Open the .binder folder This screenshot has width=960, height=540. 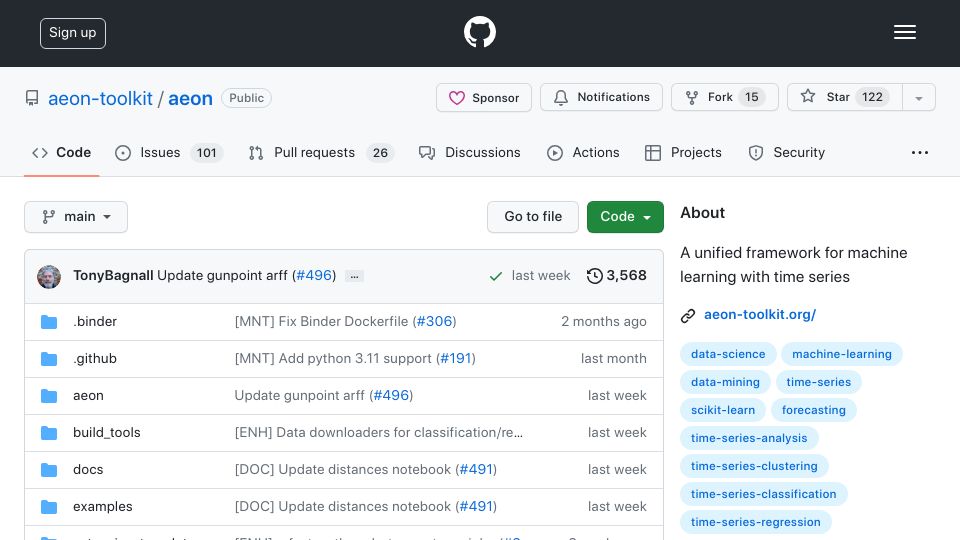coord(95,321)
